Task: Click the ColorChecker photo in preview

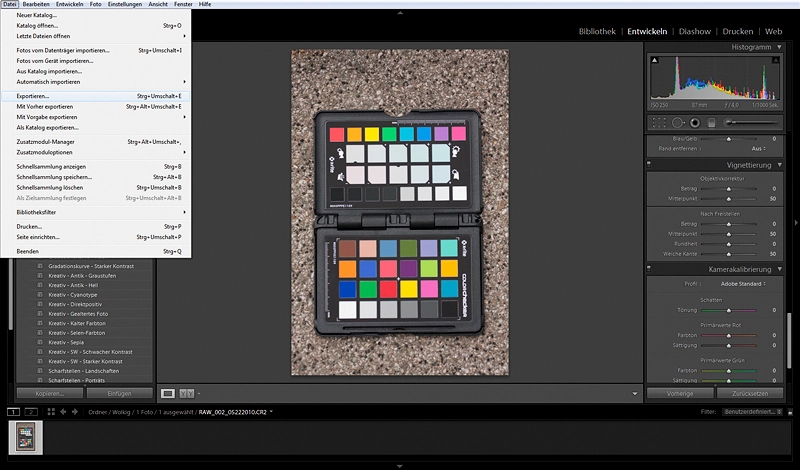Action: pos(399,212)
